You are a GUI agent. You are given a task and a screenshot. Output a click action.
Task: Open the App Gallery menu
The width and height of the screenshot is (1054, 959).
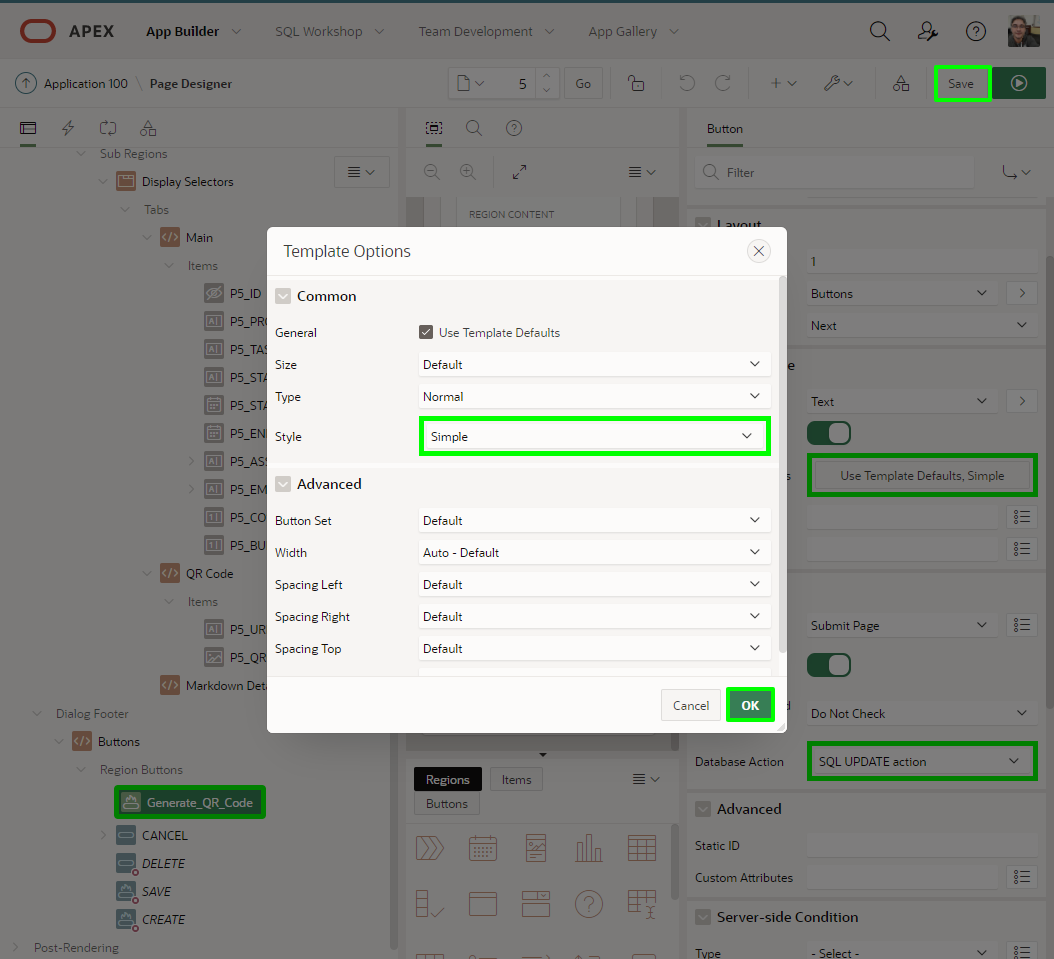[x=632, y=31]
